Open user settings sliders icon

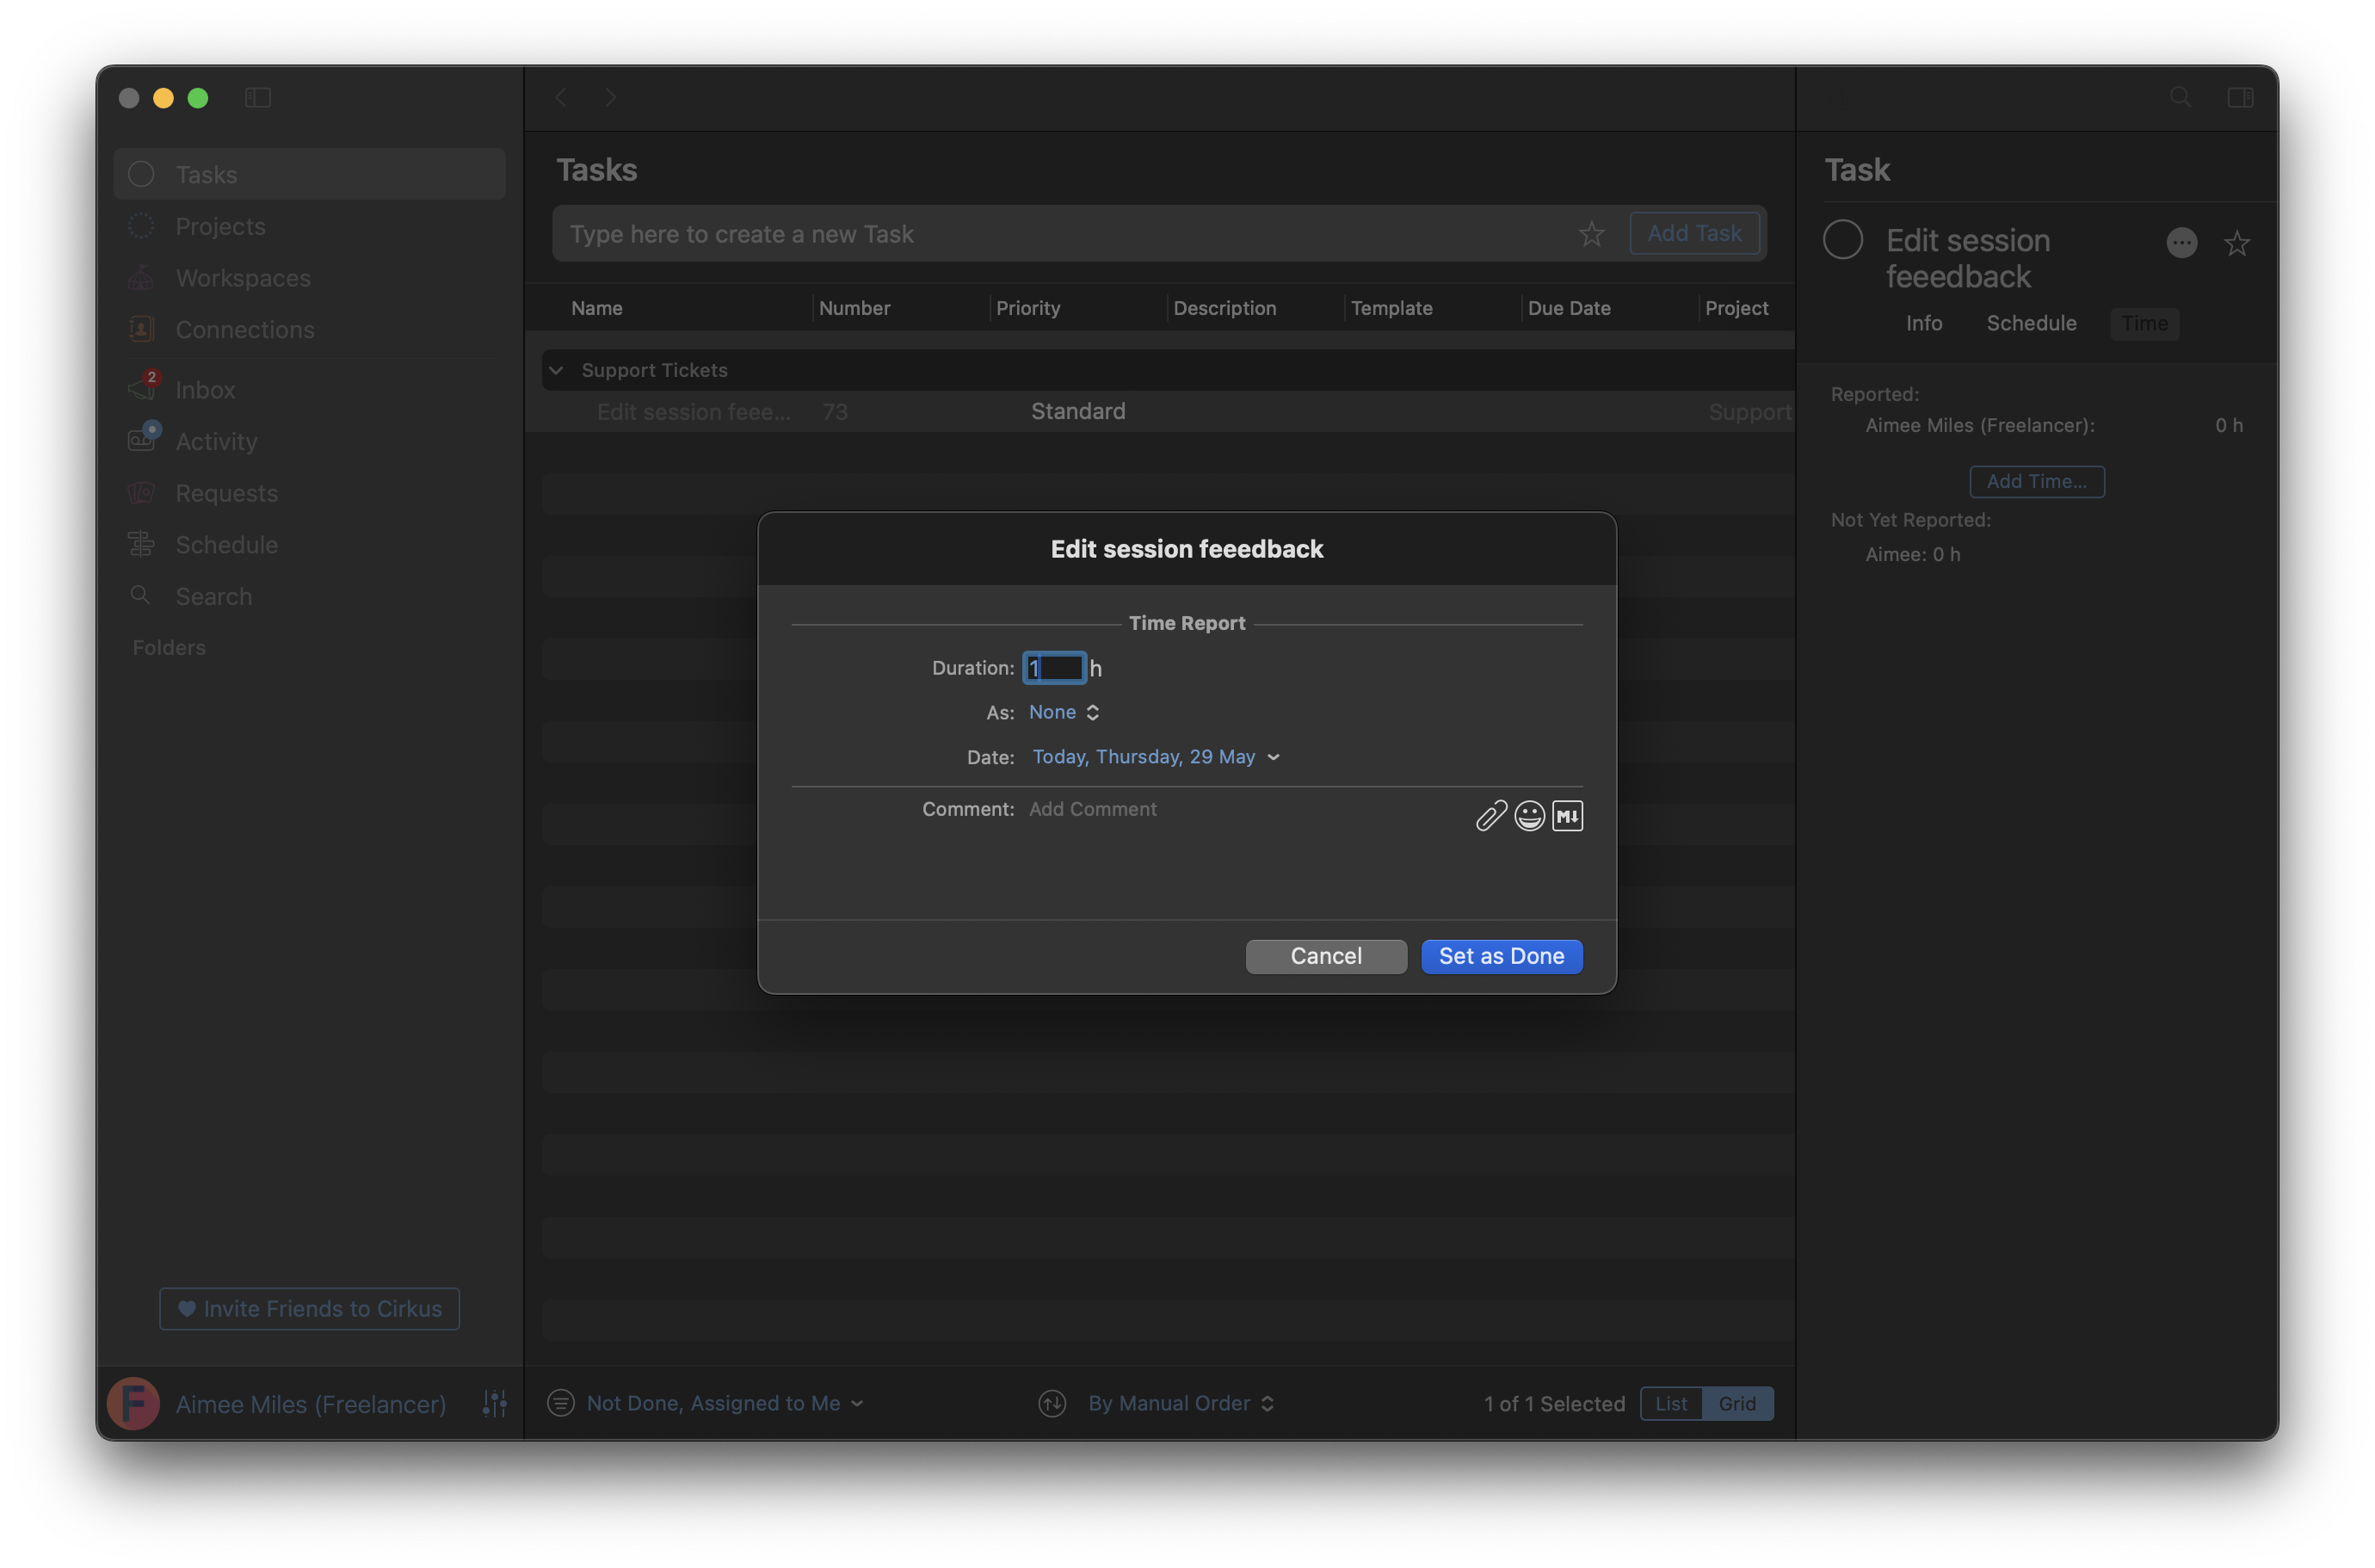(494, 1403)
